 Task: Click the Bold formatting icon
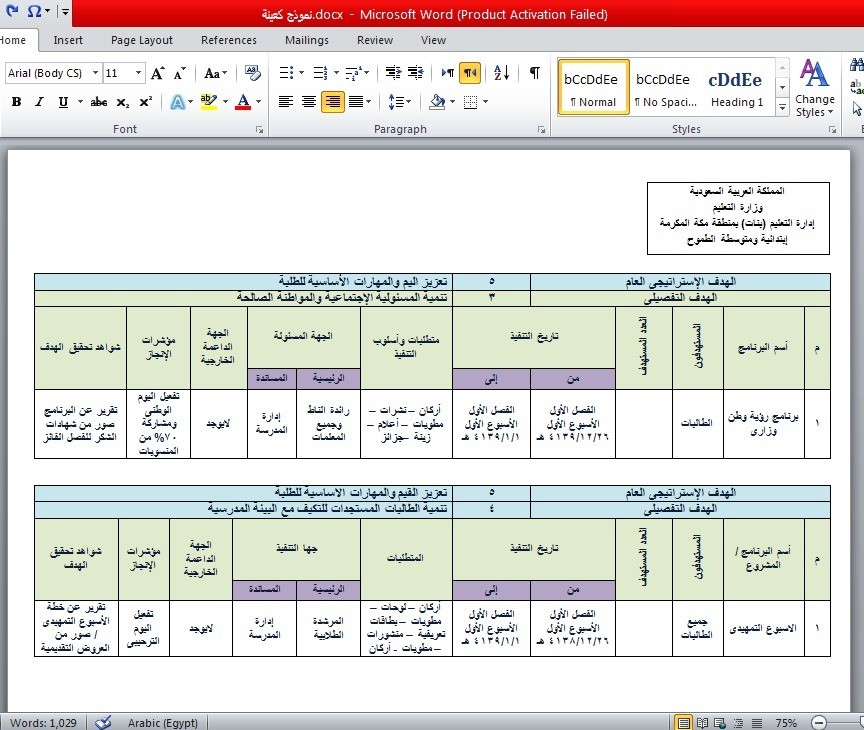[x=16, y=102]
